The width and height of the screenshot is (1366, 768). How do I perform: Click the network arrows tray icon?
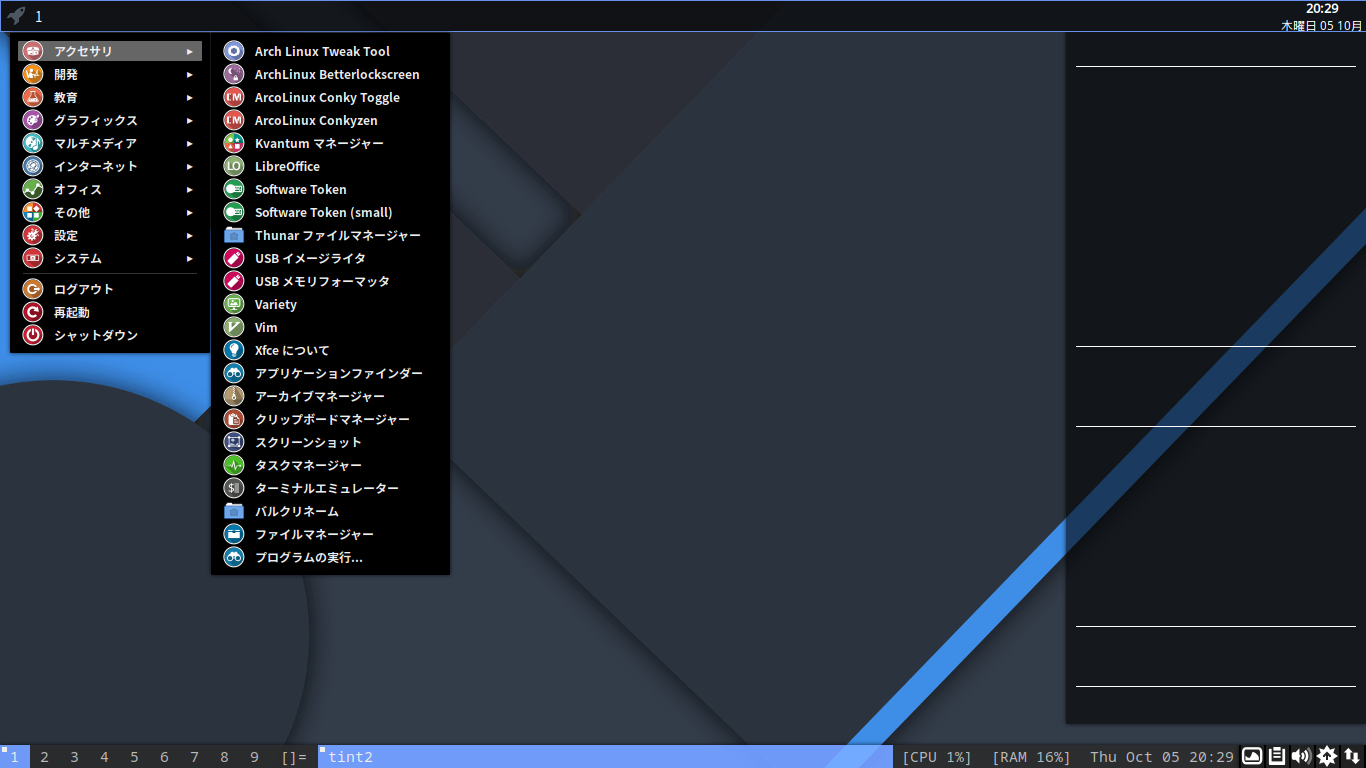coord(1352,756)
